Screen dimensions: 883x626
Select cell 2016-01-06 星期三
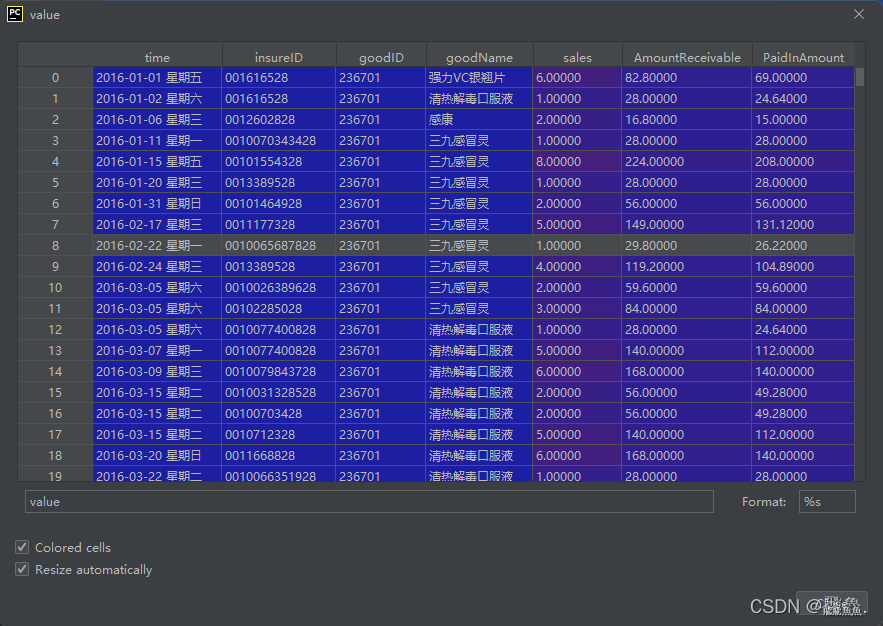(x=157, y=119)
